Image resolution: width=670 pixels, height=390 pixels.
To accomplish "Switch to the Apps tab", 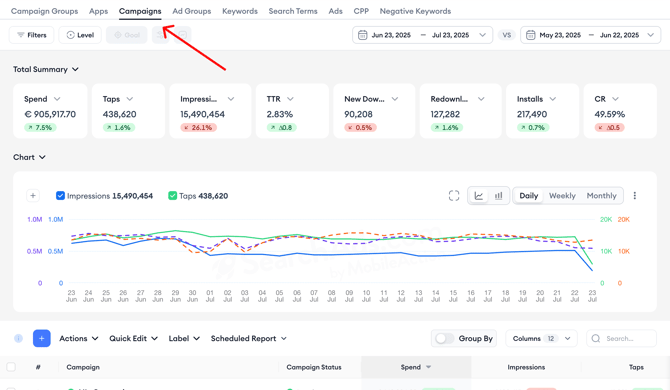I will tap(98, 11).
